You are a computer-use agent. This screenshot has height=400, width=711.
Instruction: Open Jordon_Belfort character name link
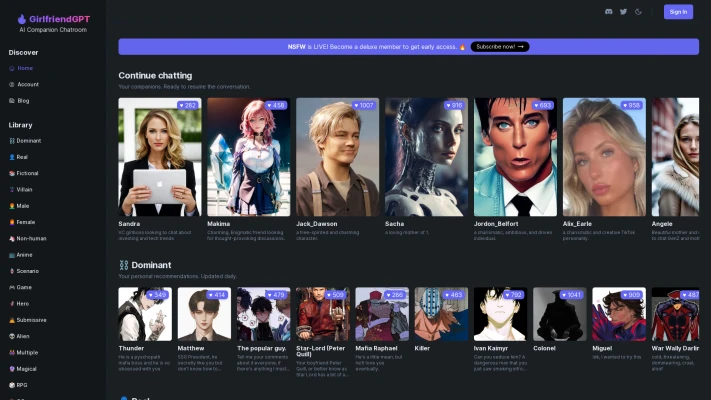tap(496, 224)
